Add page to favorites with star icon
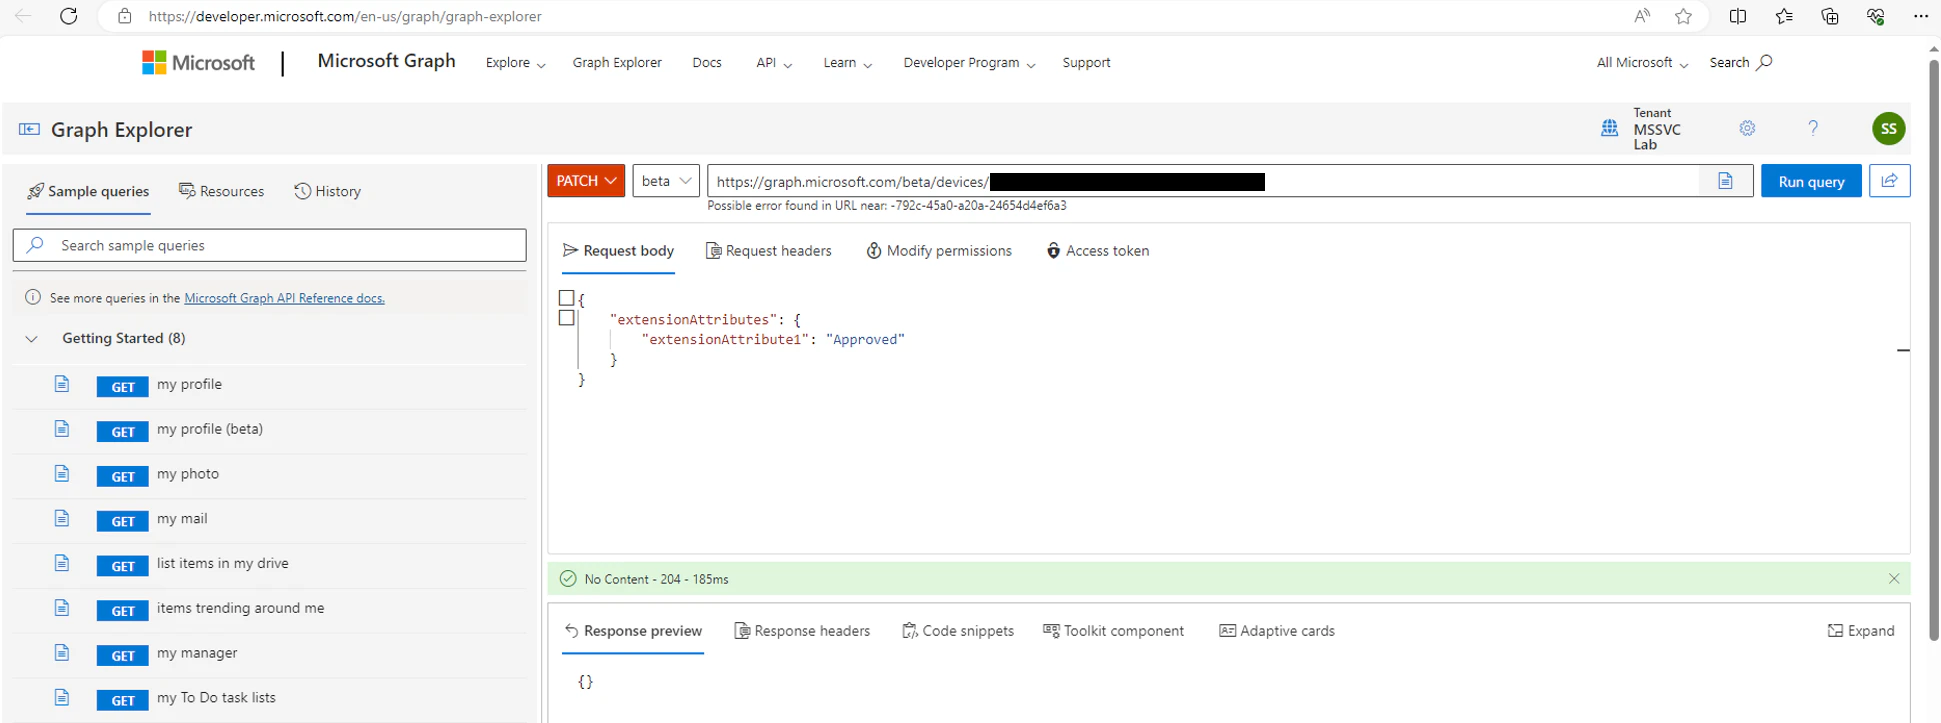Viewport: 1941px width, 723px height. click(x=1684, y=16)
